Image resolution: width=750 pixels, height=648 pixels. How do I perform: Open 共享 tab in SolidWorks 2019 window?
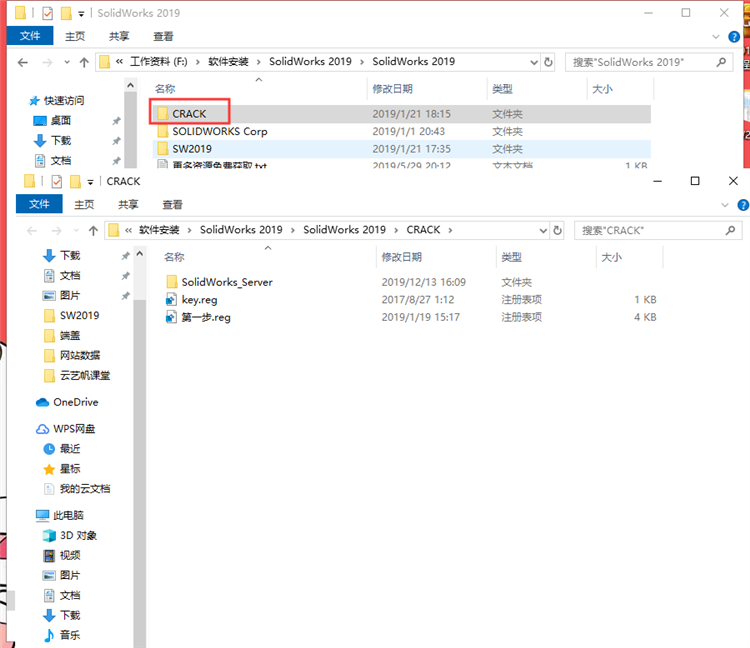tap(119, 36)
